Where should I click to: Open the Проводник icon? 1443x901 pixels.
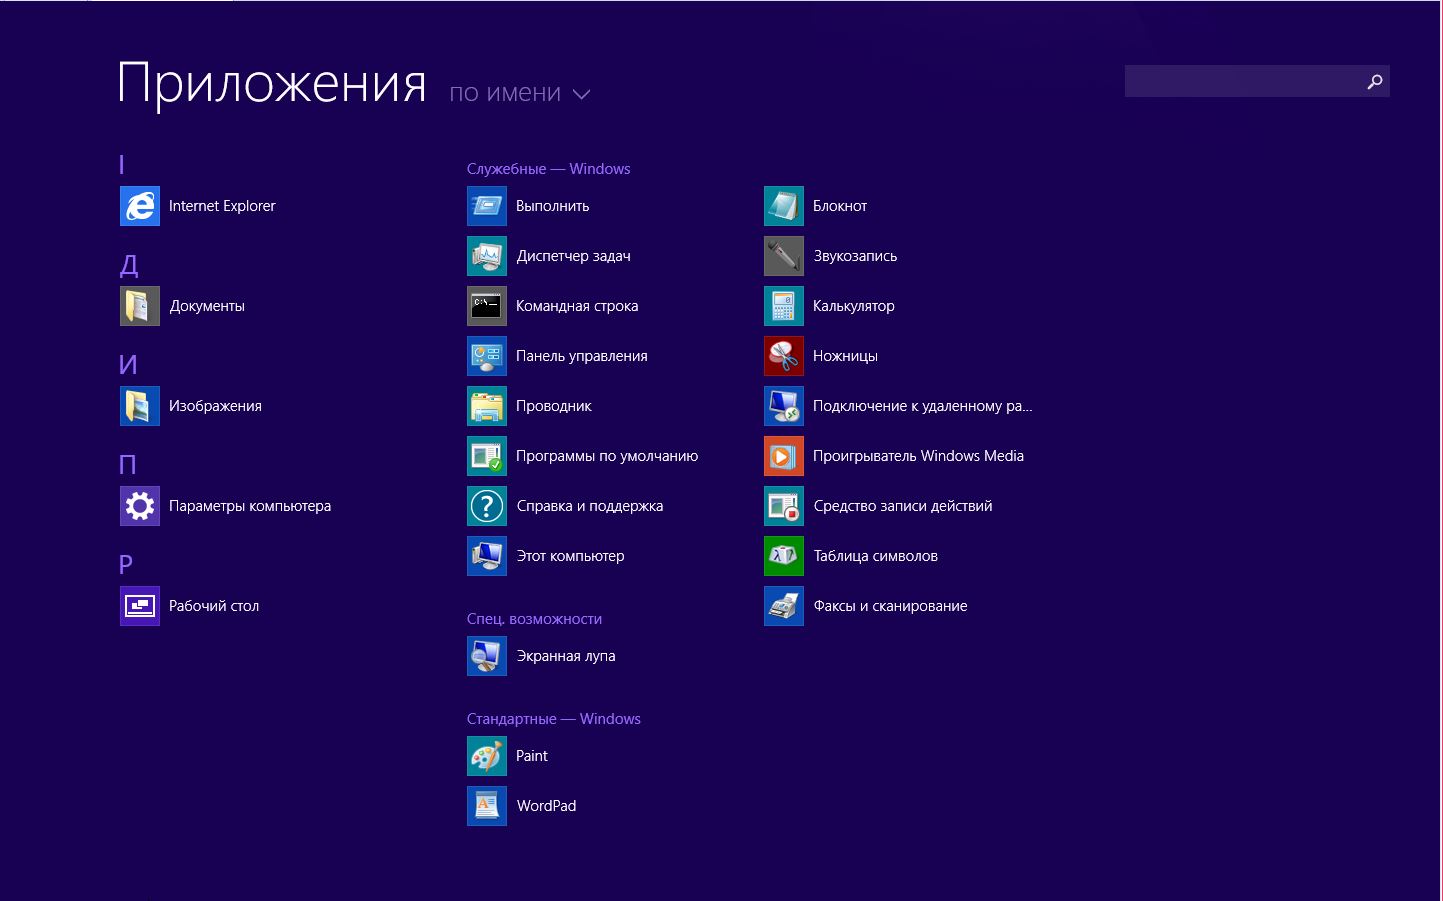(487, 406)
